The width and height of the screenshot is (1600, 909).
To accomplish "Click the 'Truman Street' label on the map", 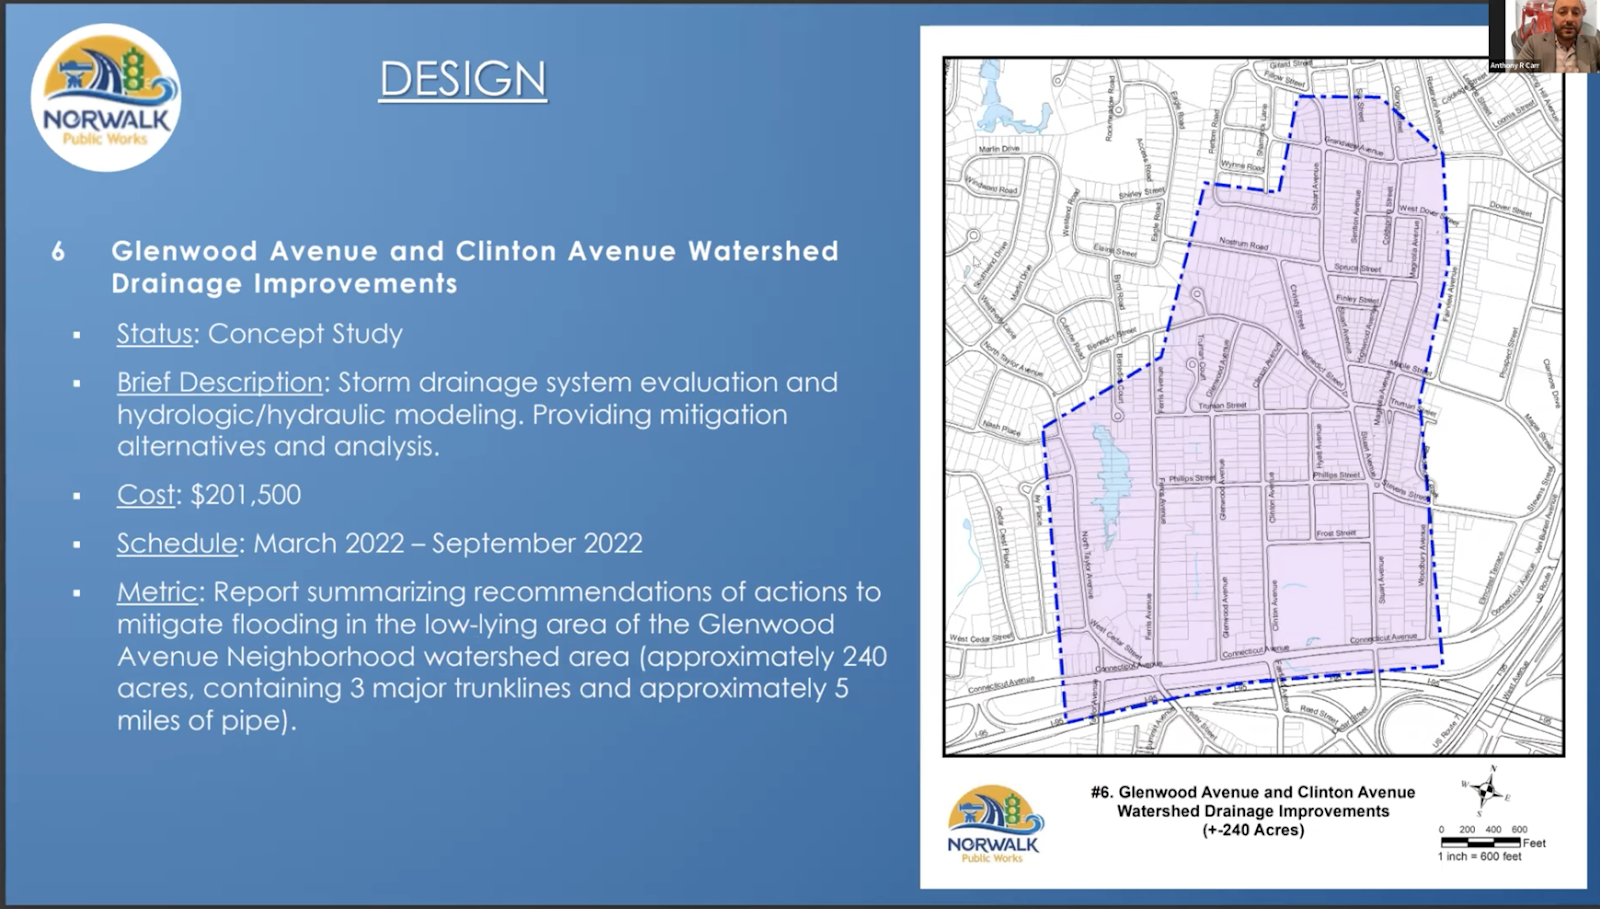I will 1222,406.
